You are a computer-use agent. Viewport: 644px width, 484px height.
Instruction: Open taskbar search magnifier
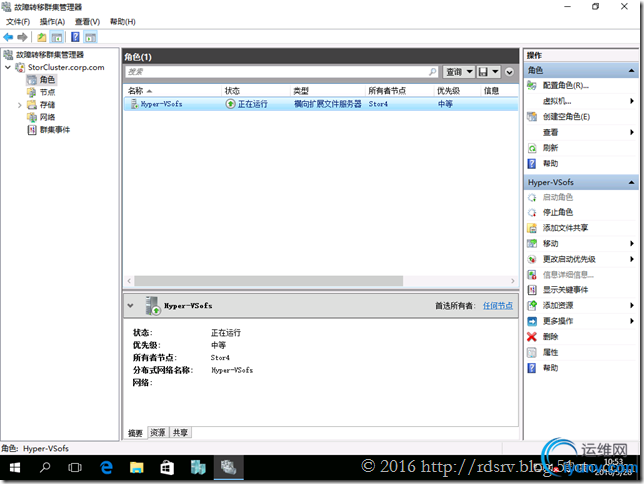point(45,468)
